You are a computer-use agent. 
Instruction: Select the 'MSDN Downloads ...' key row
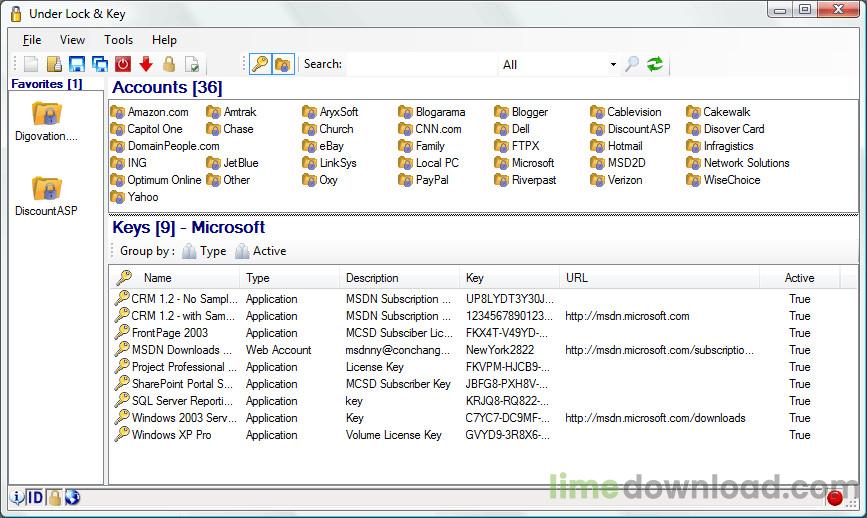click(476, 350)
